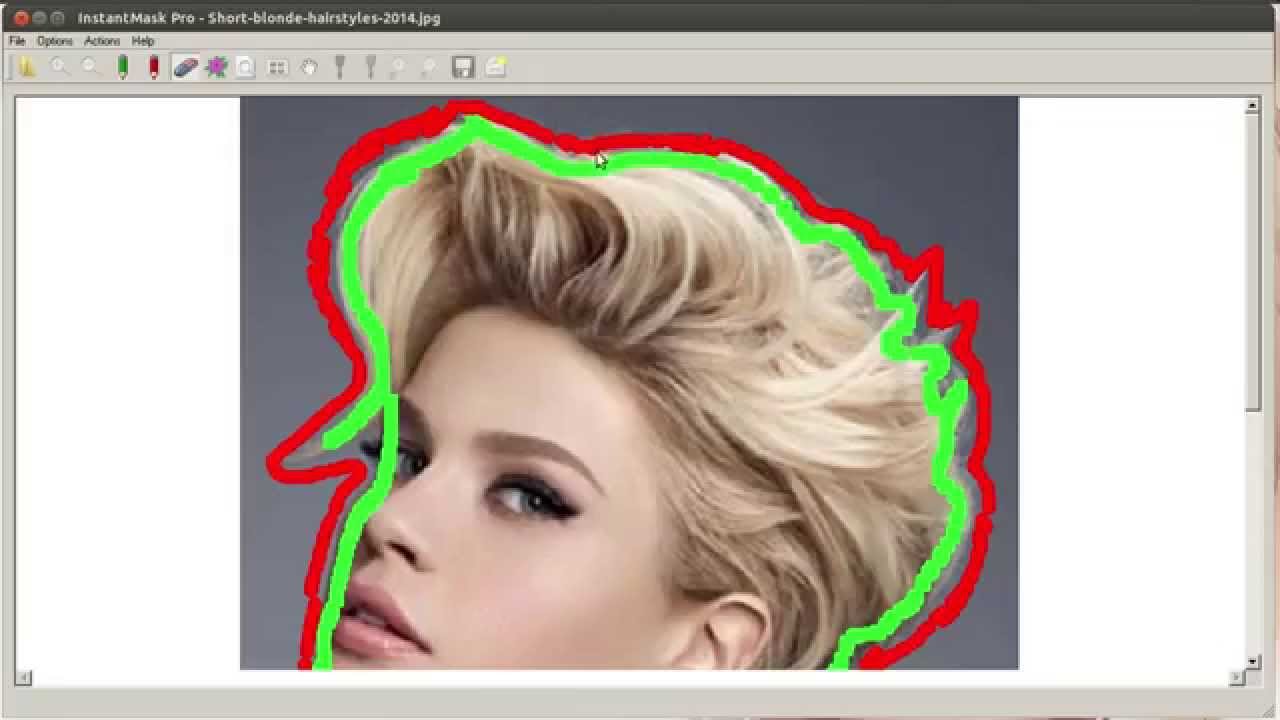
Task: Open the Help menu
Action: [143, 41]
